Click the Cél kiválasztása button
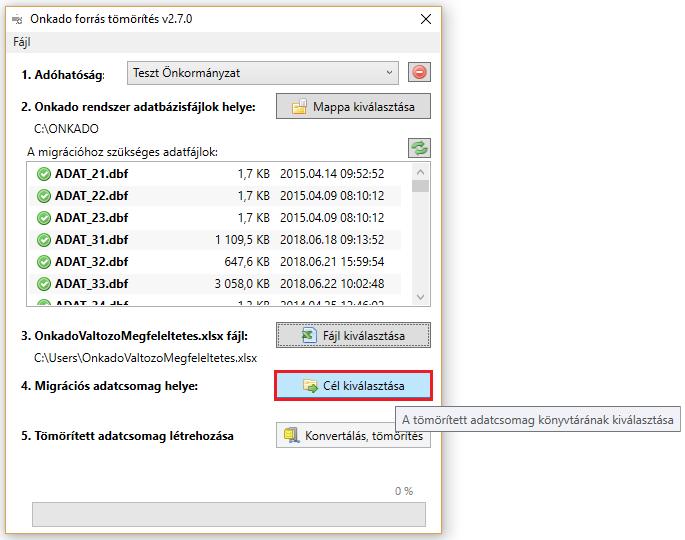The width and height of the screenshot is (685, 540). coord(353,386)
